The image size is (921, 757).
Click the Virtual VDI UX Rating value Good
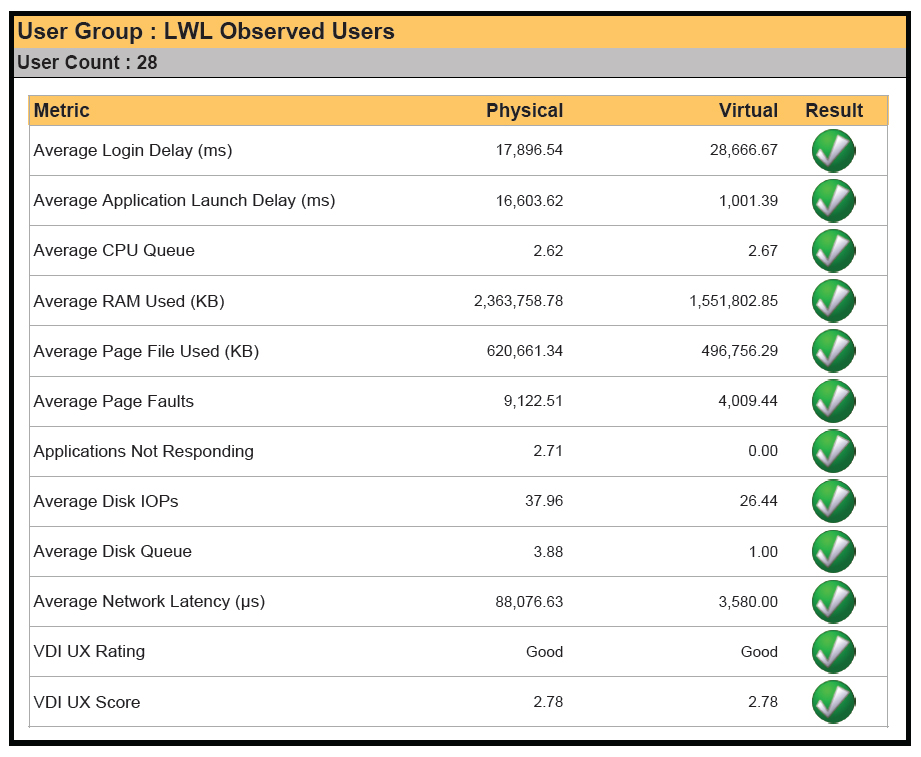(759, 652)
